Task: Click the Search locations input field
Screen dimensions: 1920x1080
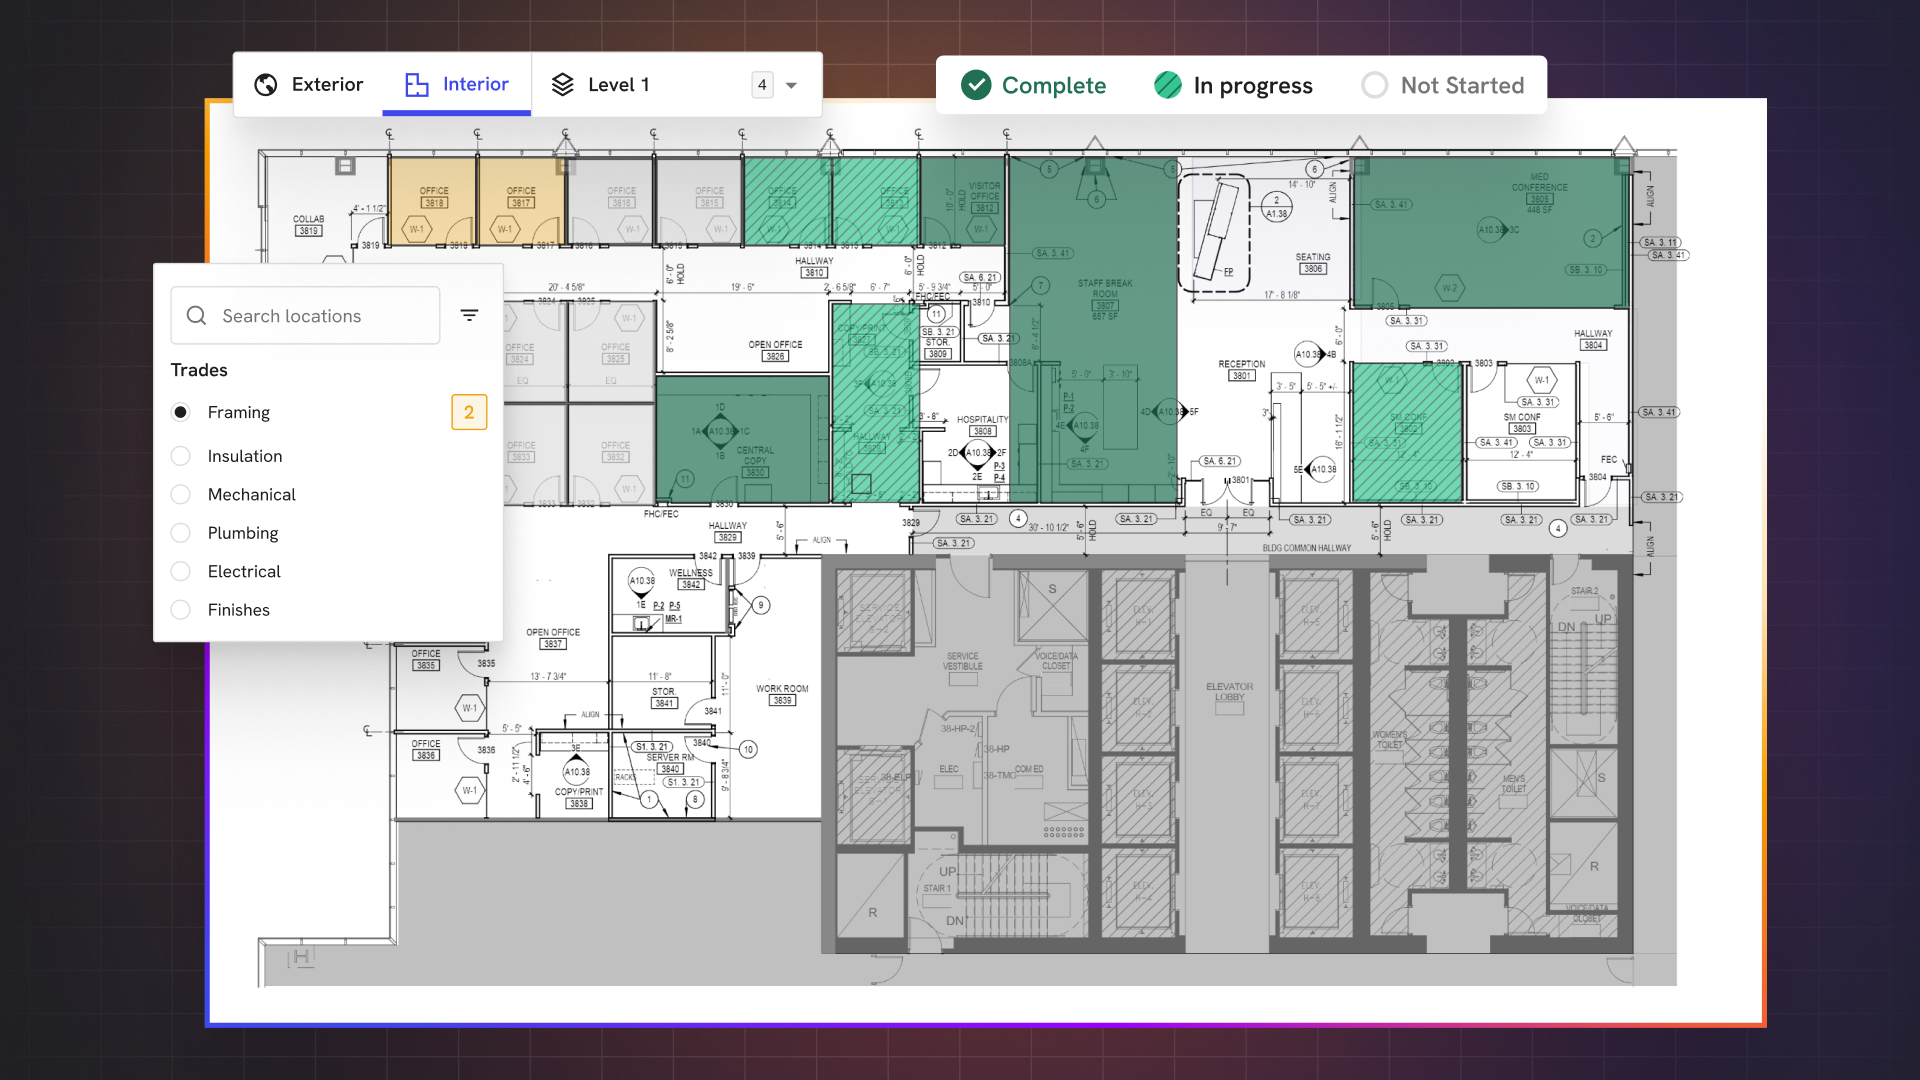Action: click(x=320, y=316)
